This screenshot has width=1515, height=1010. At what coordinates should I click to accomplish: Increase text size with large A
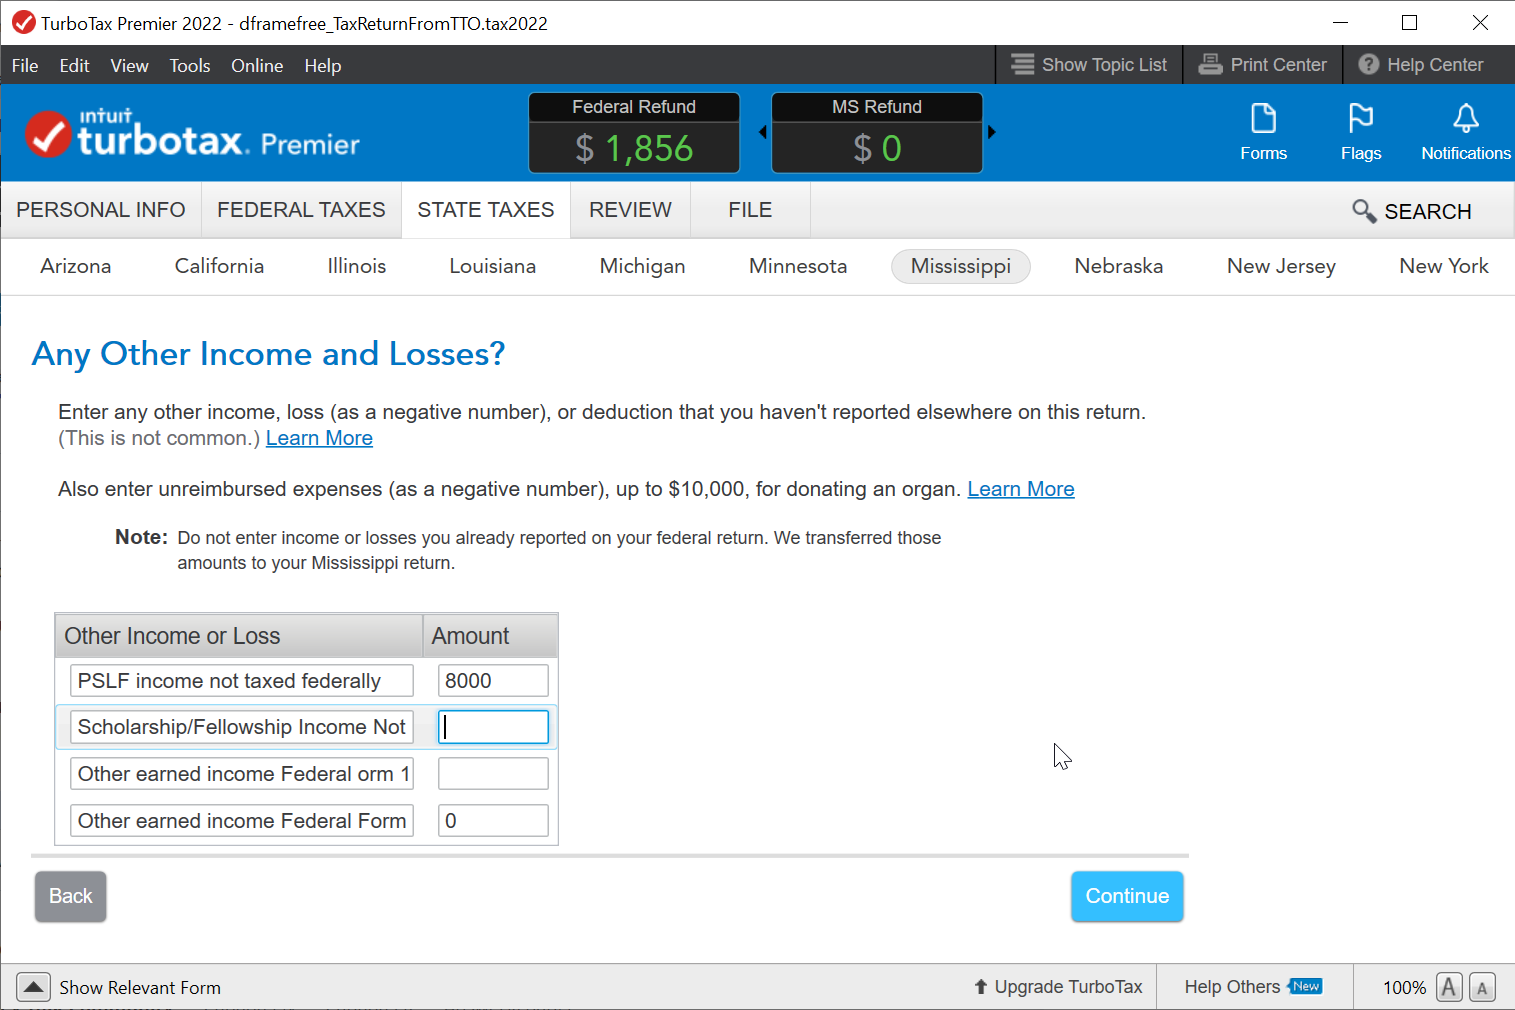(1449, 987)
